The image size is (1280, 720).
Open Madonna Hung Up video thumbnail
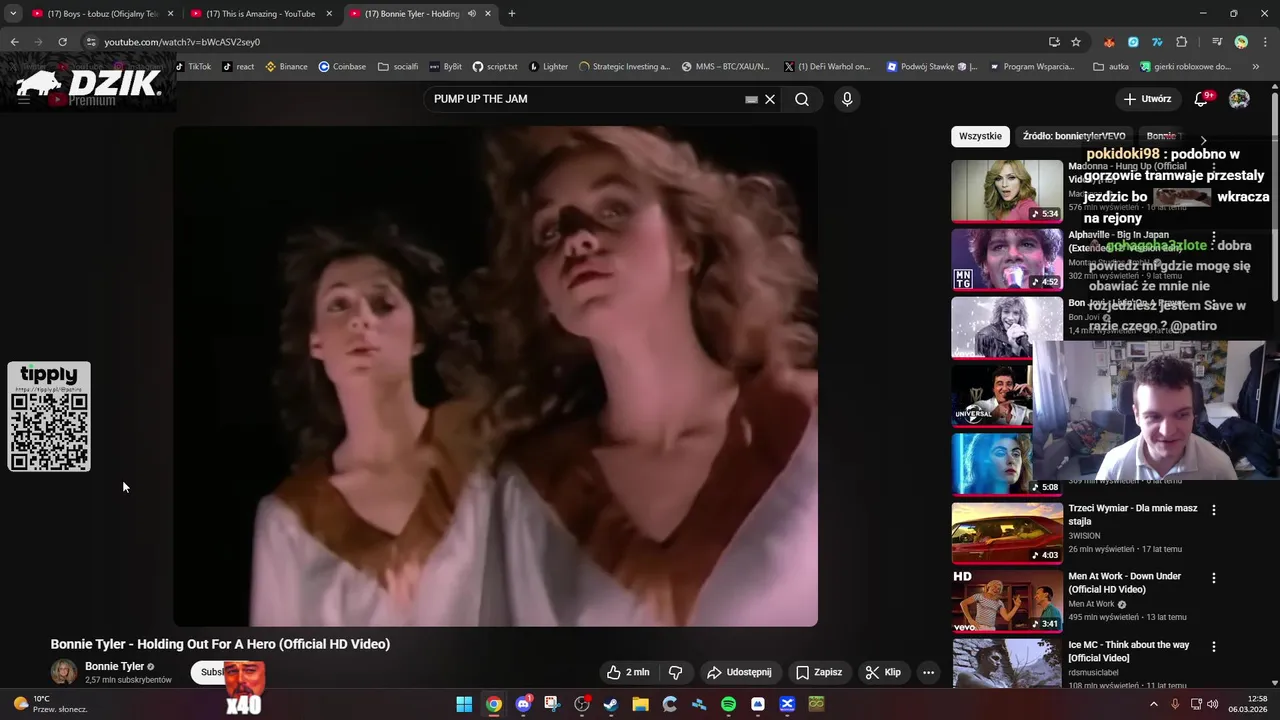(x=1007, y=191)
